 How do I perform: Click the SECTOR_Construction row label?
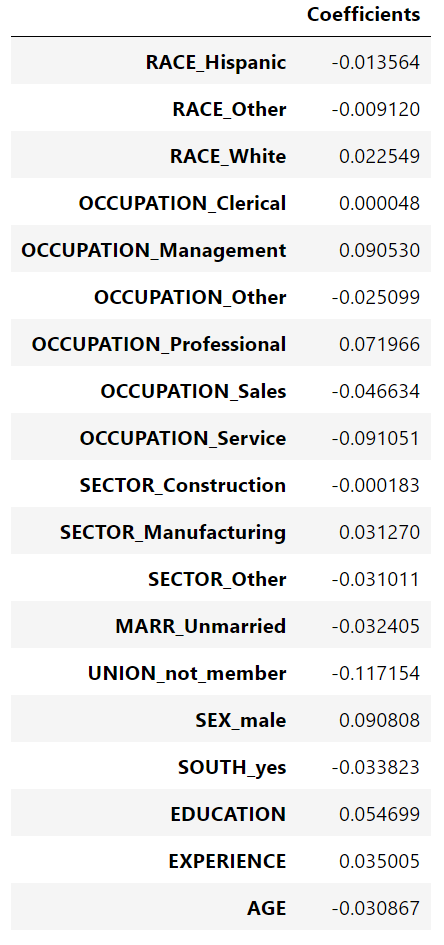[183, 485]
